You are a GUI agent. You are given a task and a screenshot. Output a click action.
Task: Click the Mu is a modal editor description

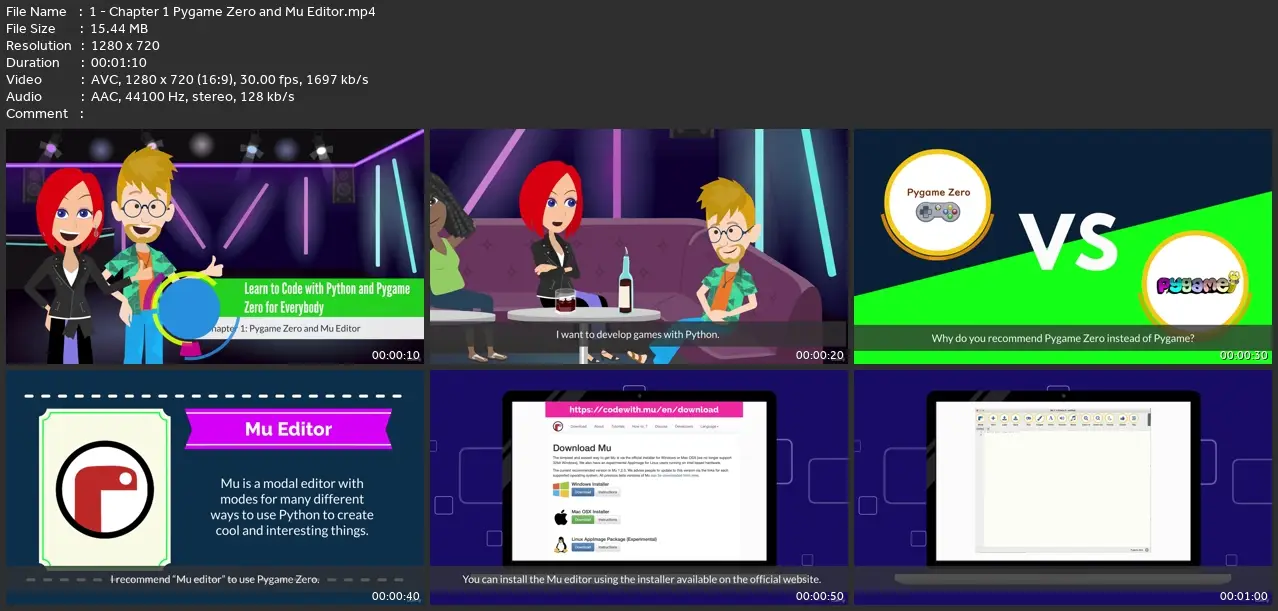click(294, 507)
